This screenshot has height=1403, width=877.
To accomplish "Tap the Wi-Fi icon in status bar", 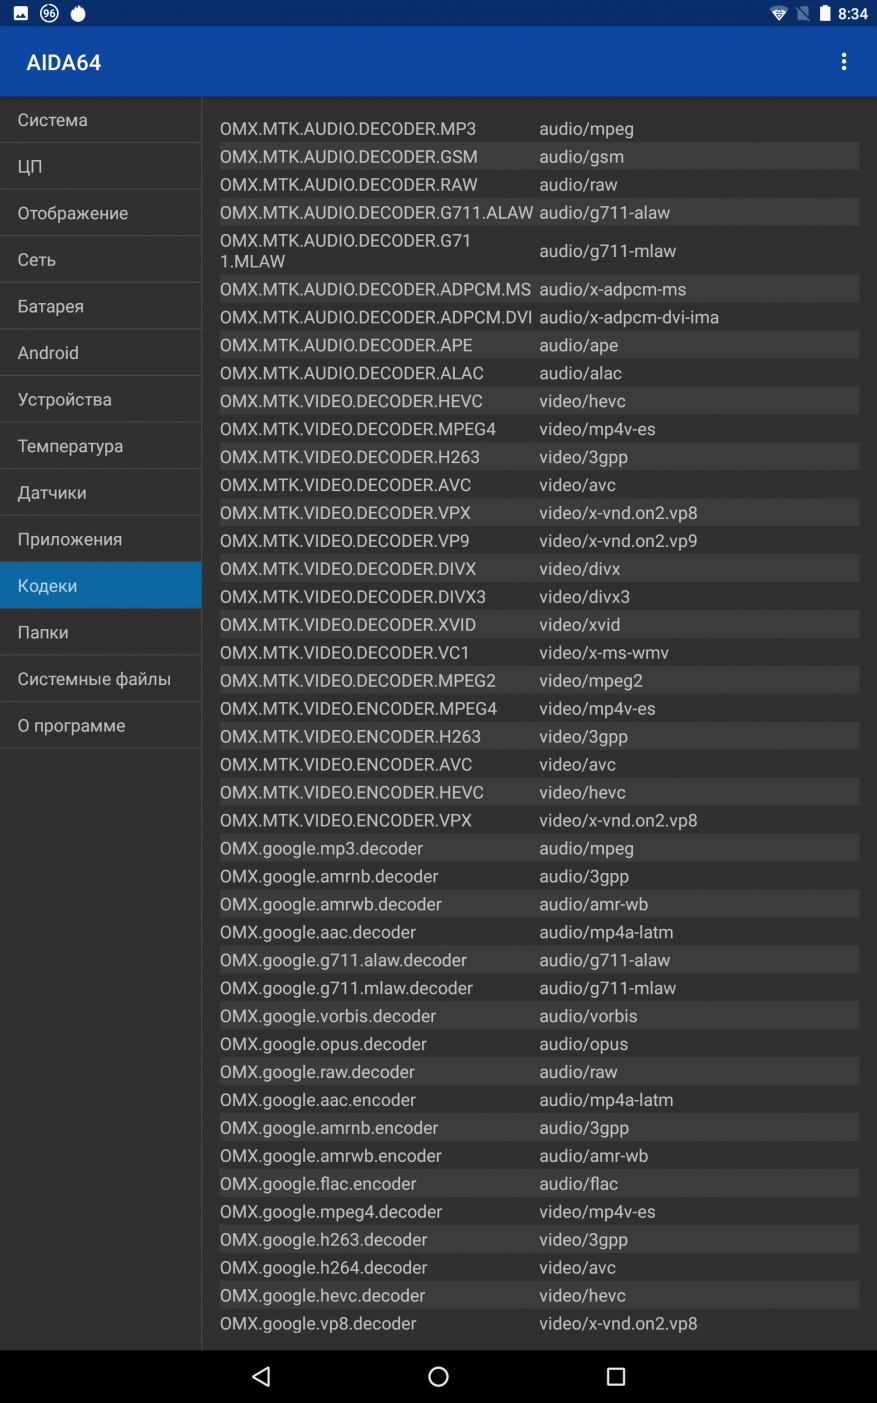I will [x=779, y=14].
